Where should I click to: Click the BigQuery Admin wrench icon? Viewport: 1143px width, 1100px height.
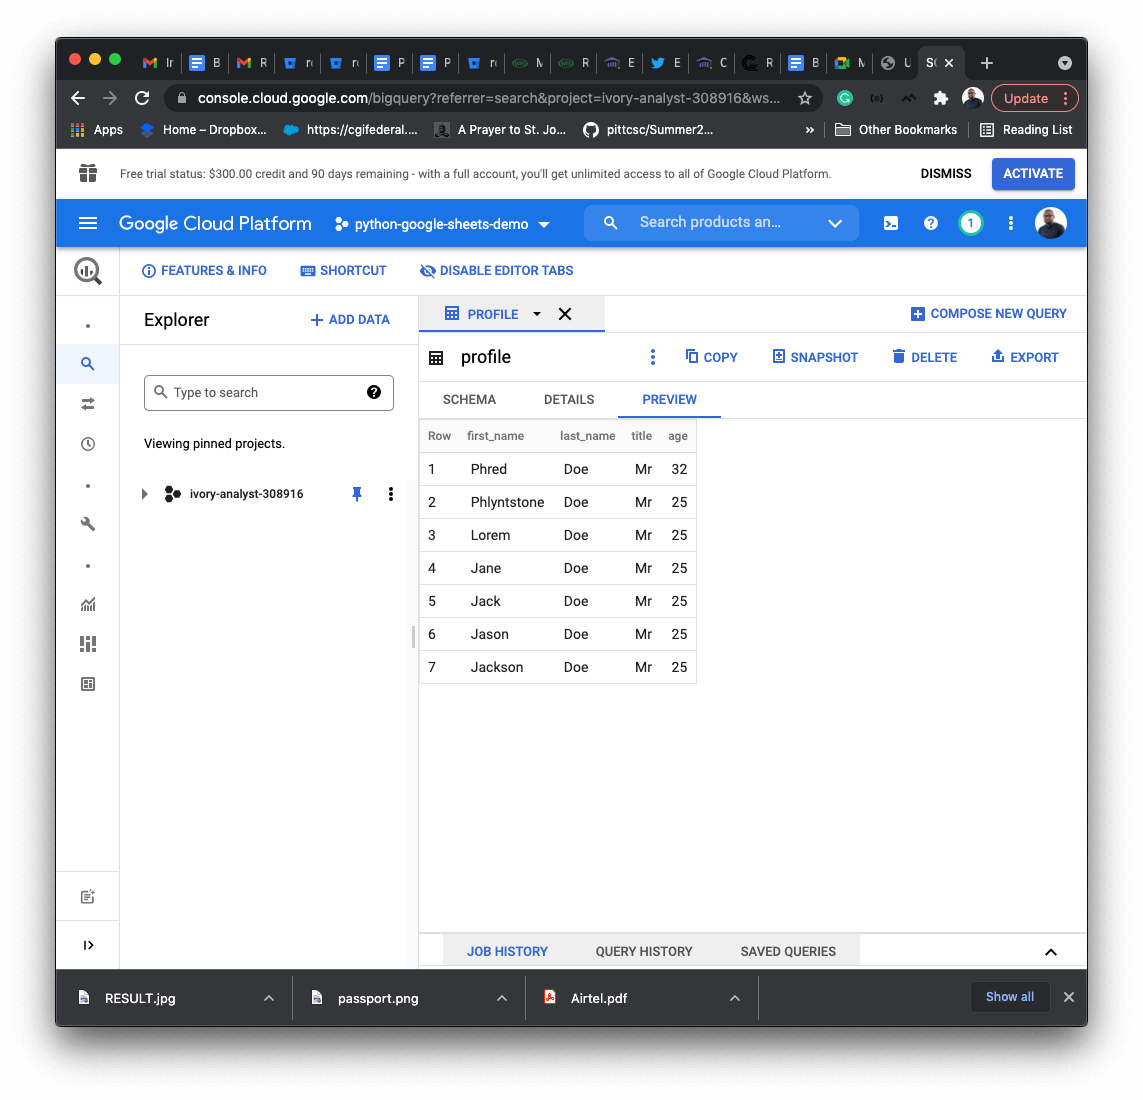click(88, 523)
